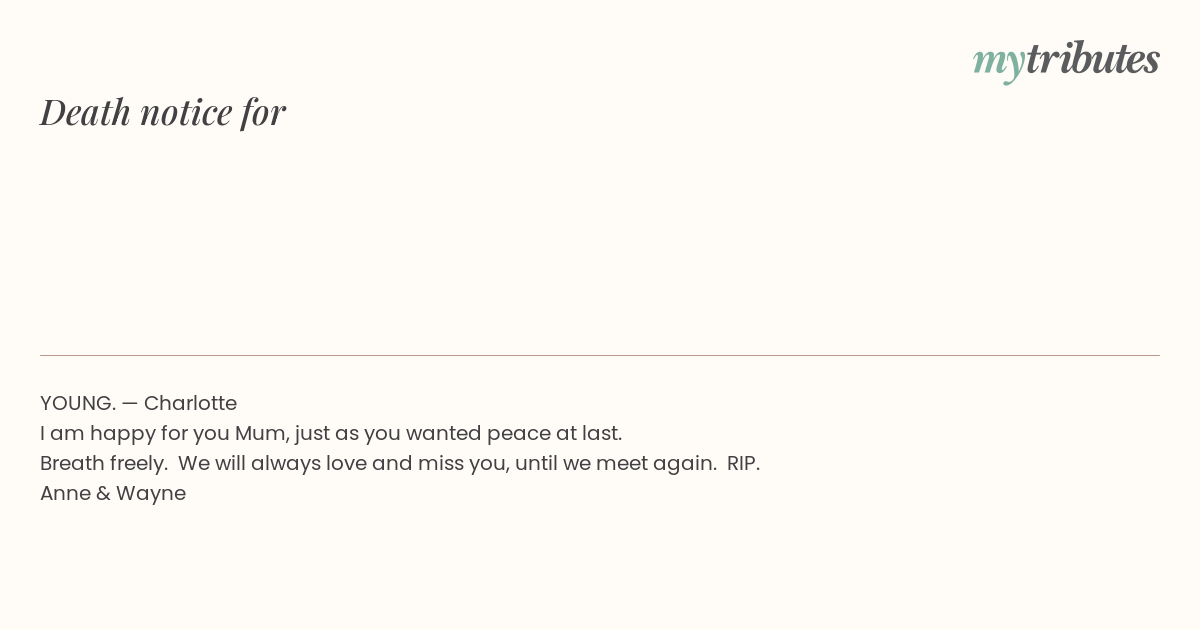1200x630 pixels.
Task: Click the "RIP." text
Action: point(743,463)
